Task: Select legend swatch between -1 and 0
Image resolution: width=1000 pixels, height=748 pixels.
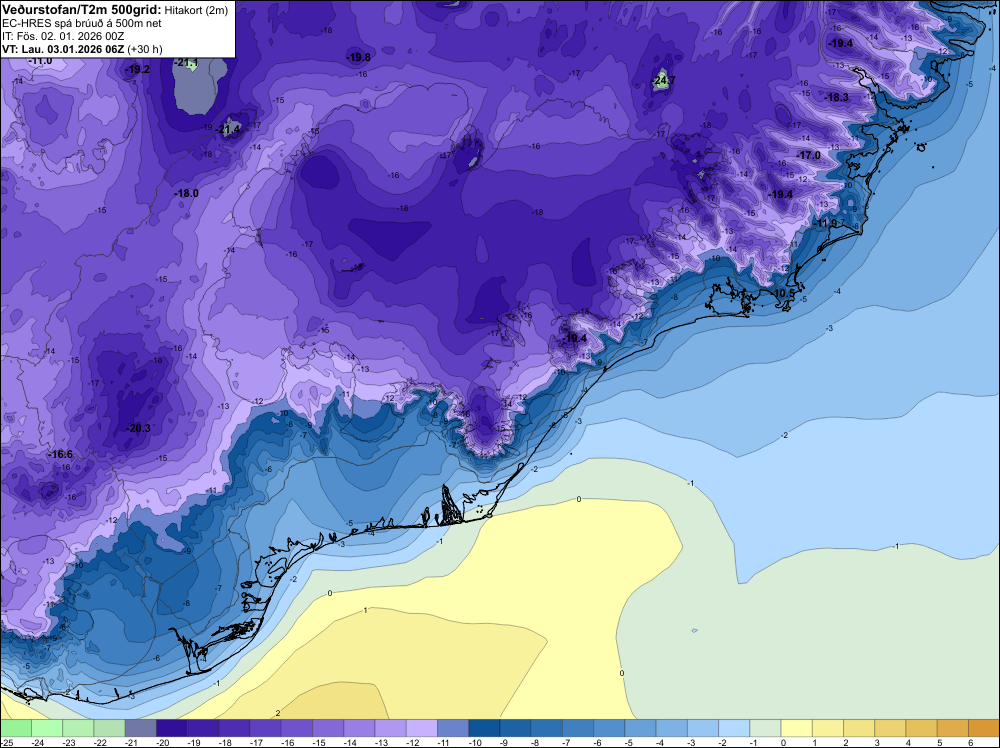Action: pos(765,728)
